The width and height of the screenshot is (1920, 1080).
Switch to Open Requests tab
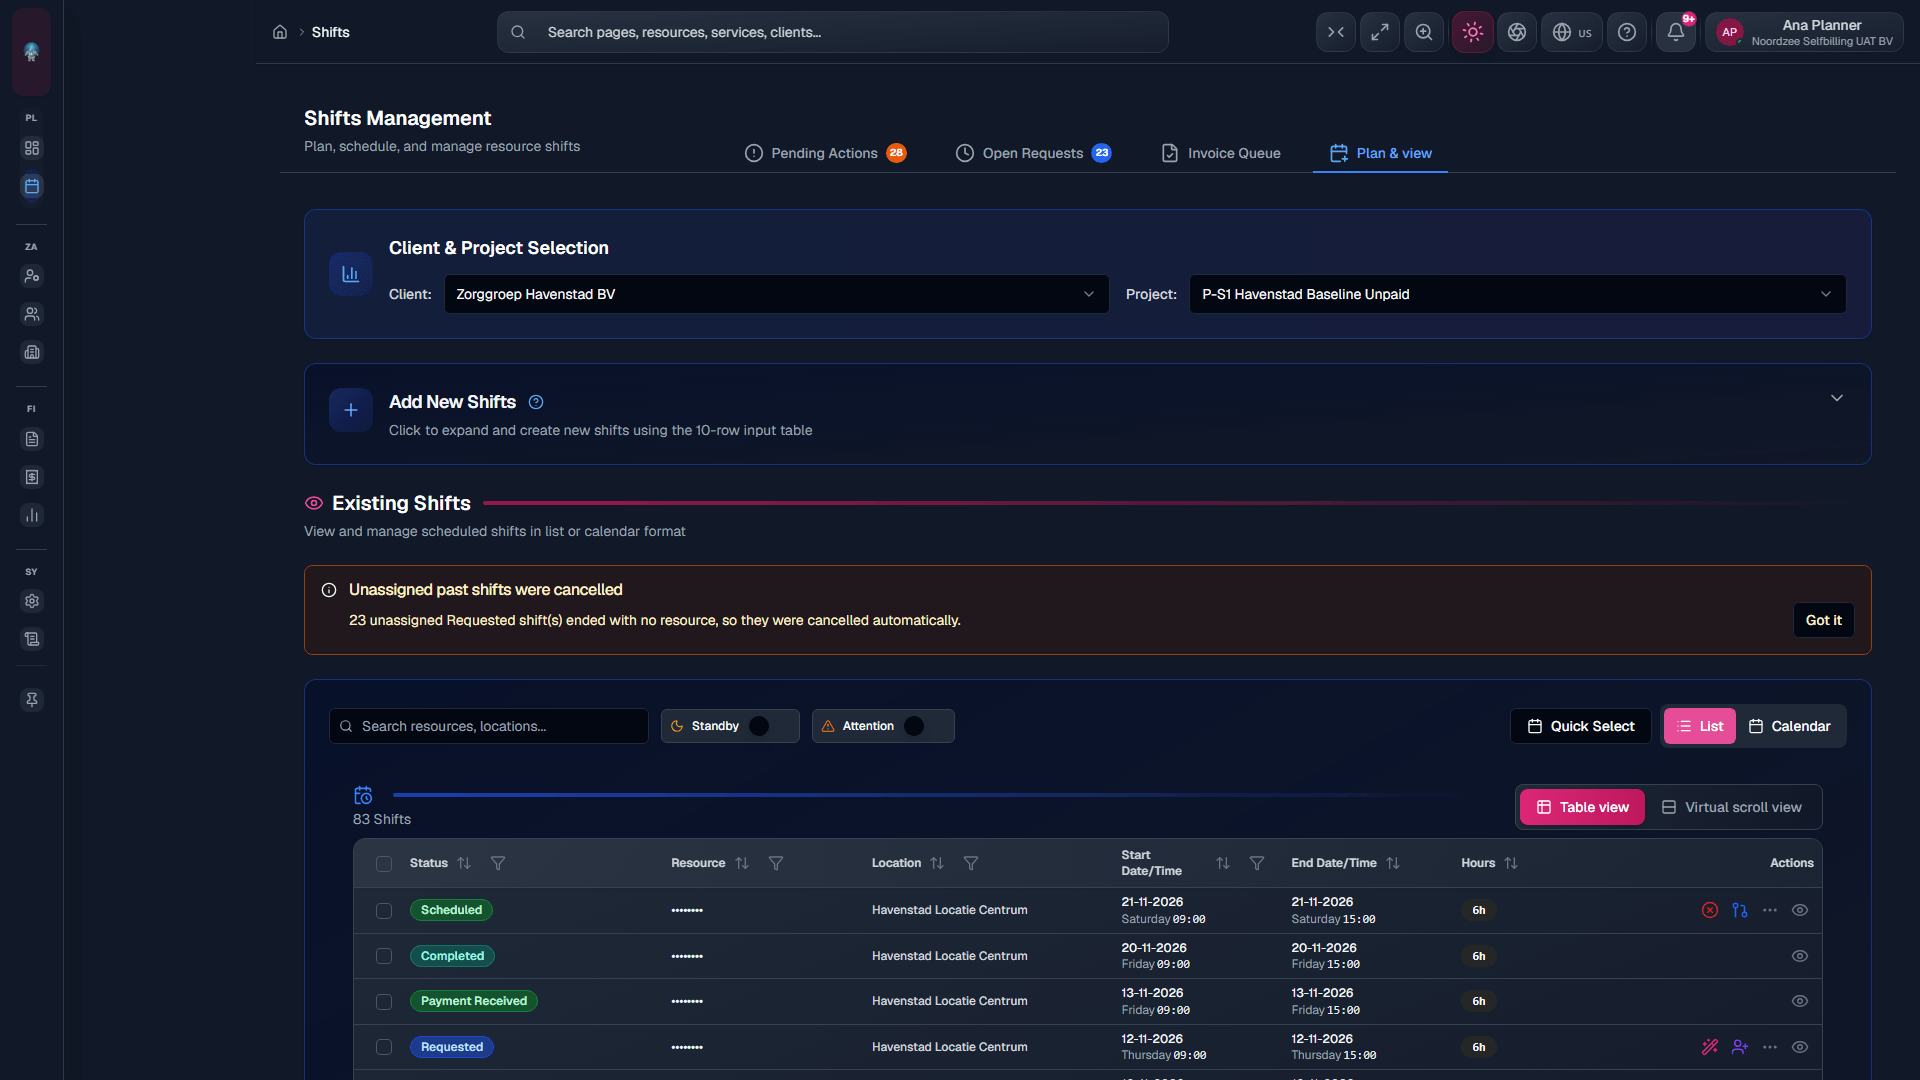tap(1034, 153)
